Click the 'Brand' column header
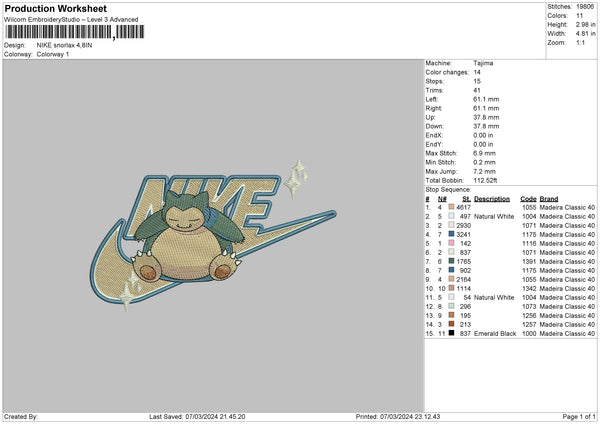600x424 pixels. (x=549, y=199)
